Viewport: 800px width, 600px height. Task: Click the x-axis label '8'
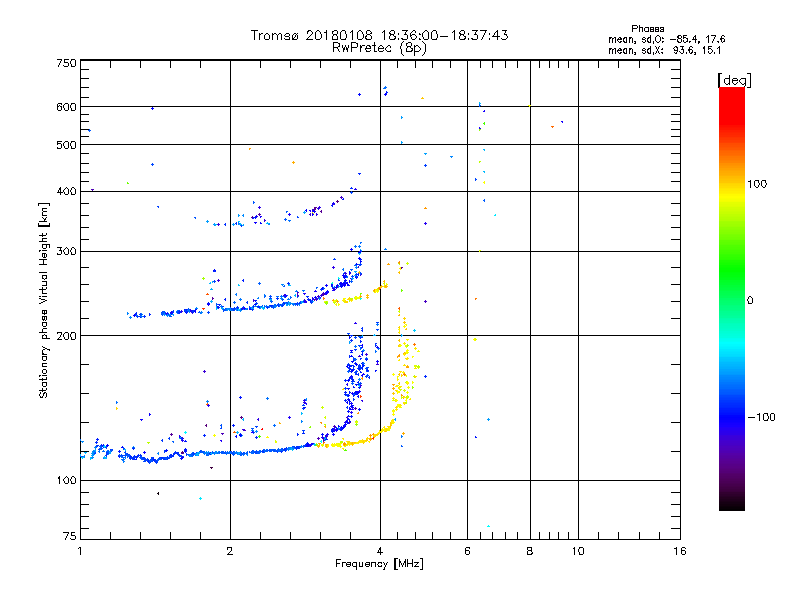coord(530,551)
